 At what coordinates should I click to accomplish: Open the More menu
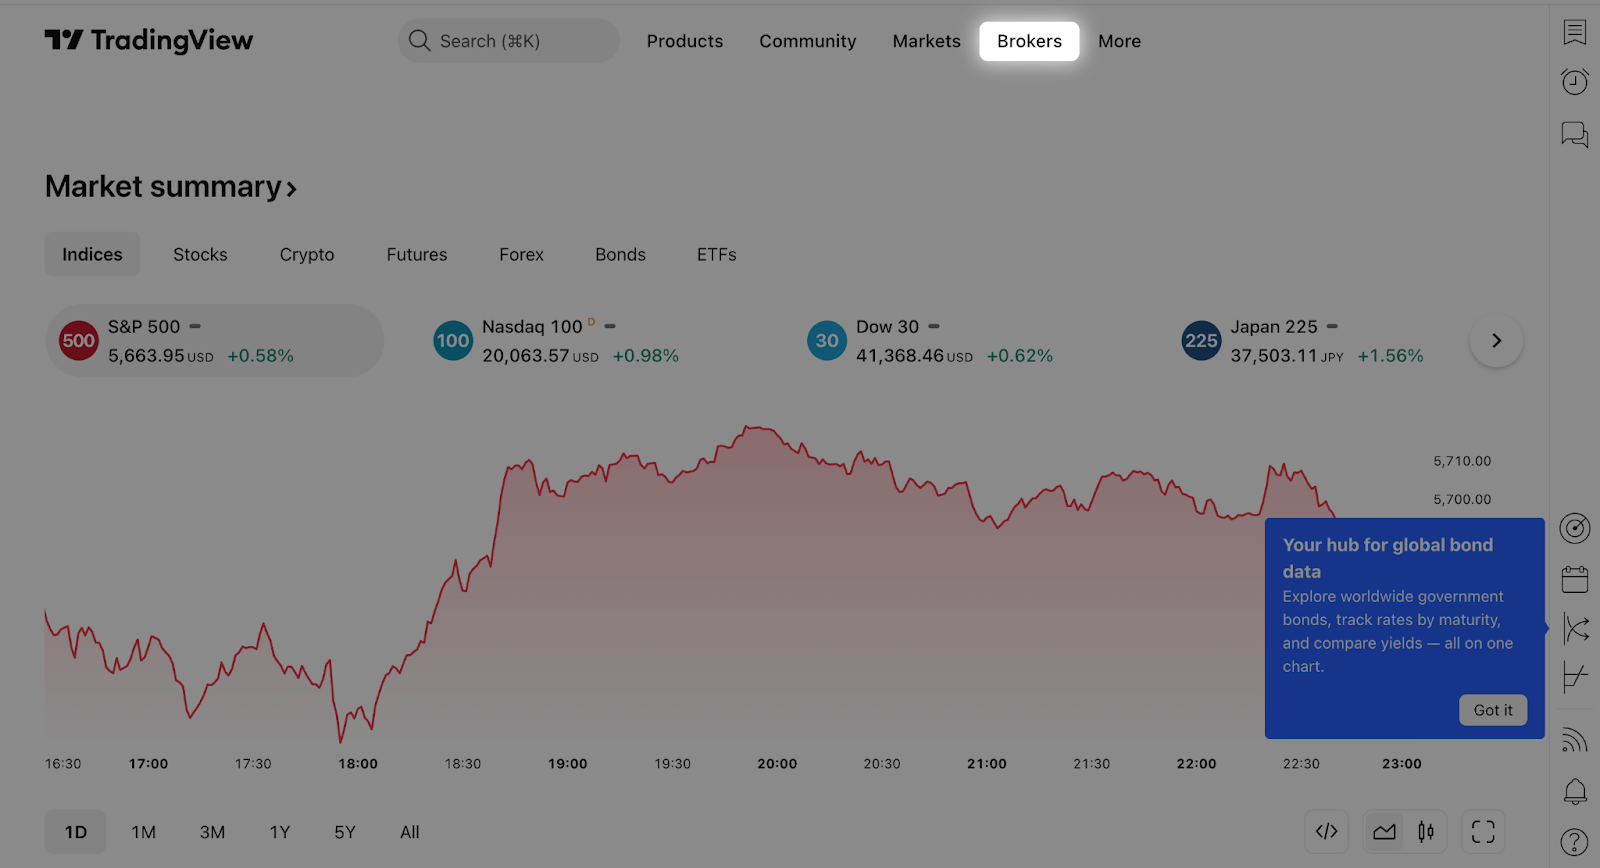[x=1120, y=41]
